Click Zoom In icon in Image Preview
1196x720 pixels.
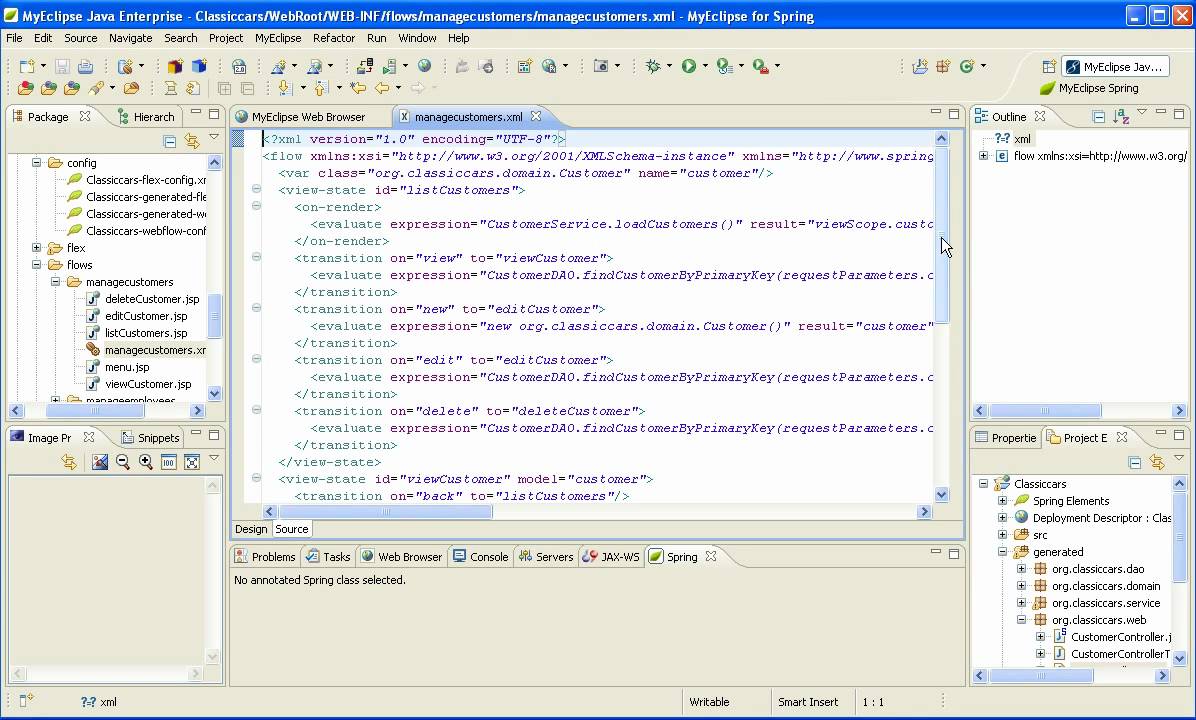pyautogui.click(x=146, y=462)
